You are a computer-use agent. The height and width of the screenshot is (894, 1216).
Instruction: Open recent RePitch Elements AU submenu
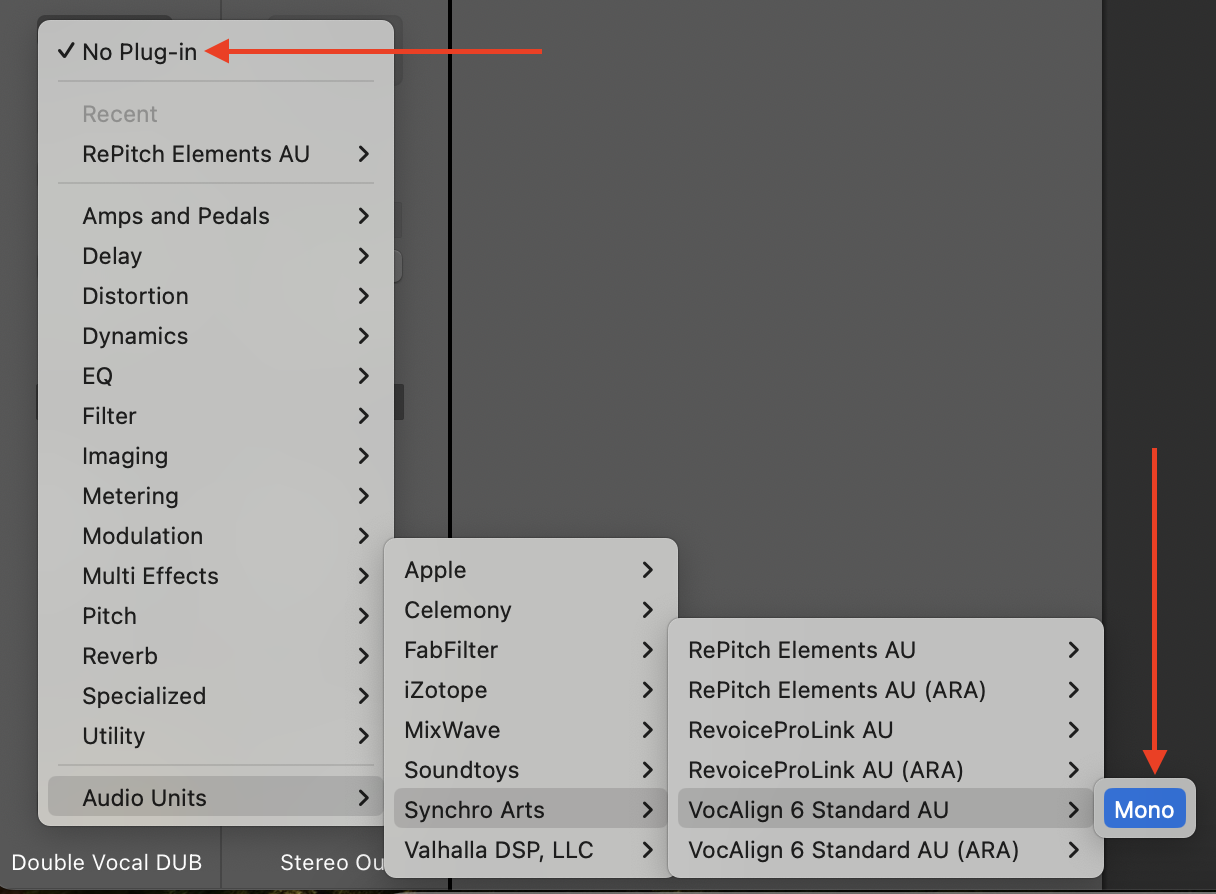click(196, 154)
